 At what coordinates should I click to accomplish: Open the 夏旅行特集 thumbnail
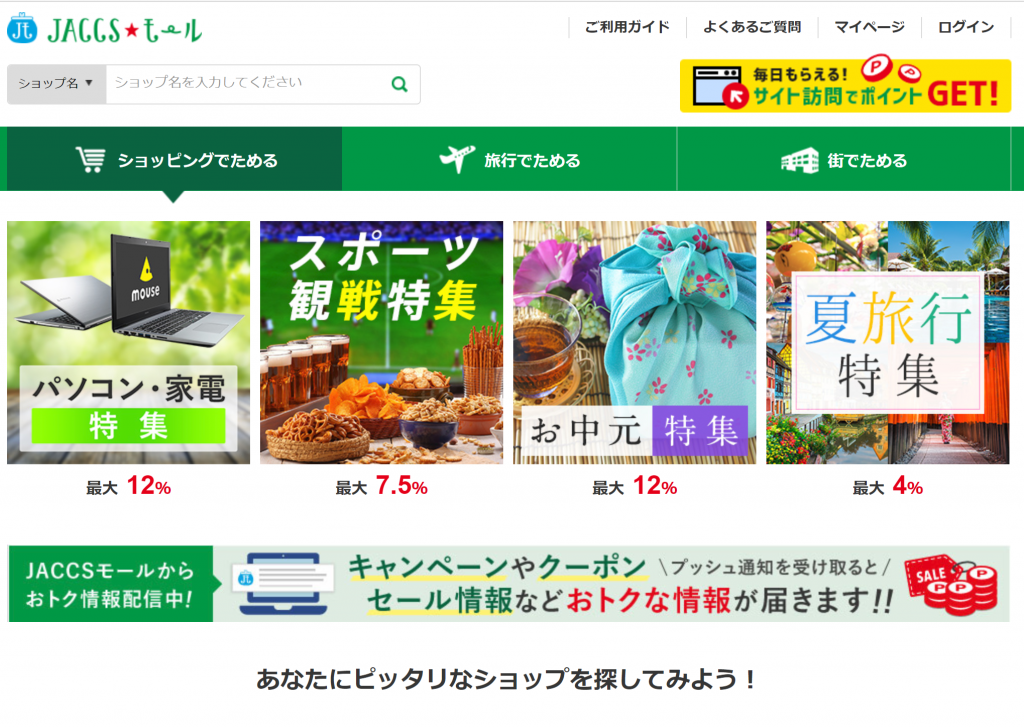888,342
